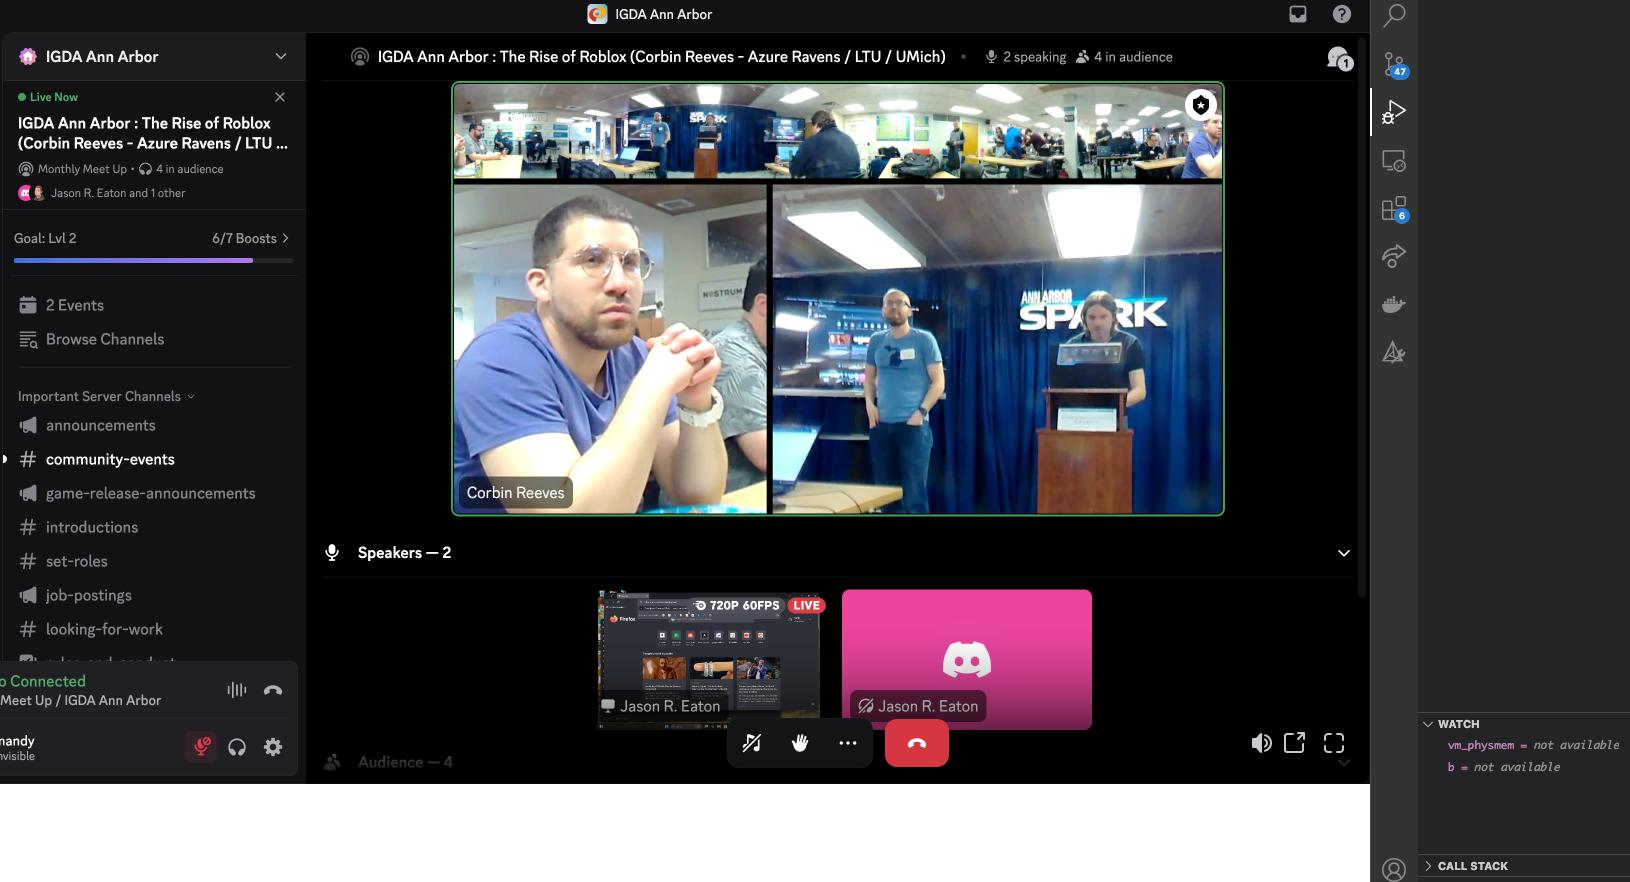Image resolution: width=1630 pixels, height=882 pixels.
Task: Unmute the red microphone in user panel
Action: pos(201,747)
